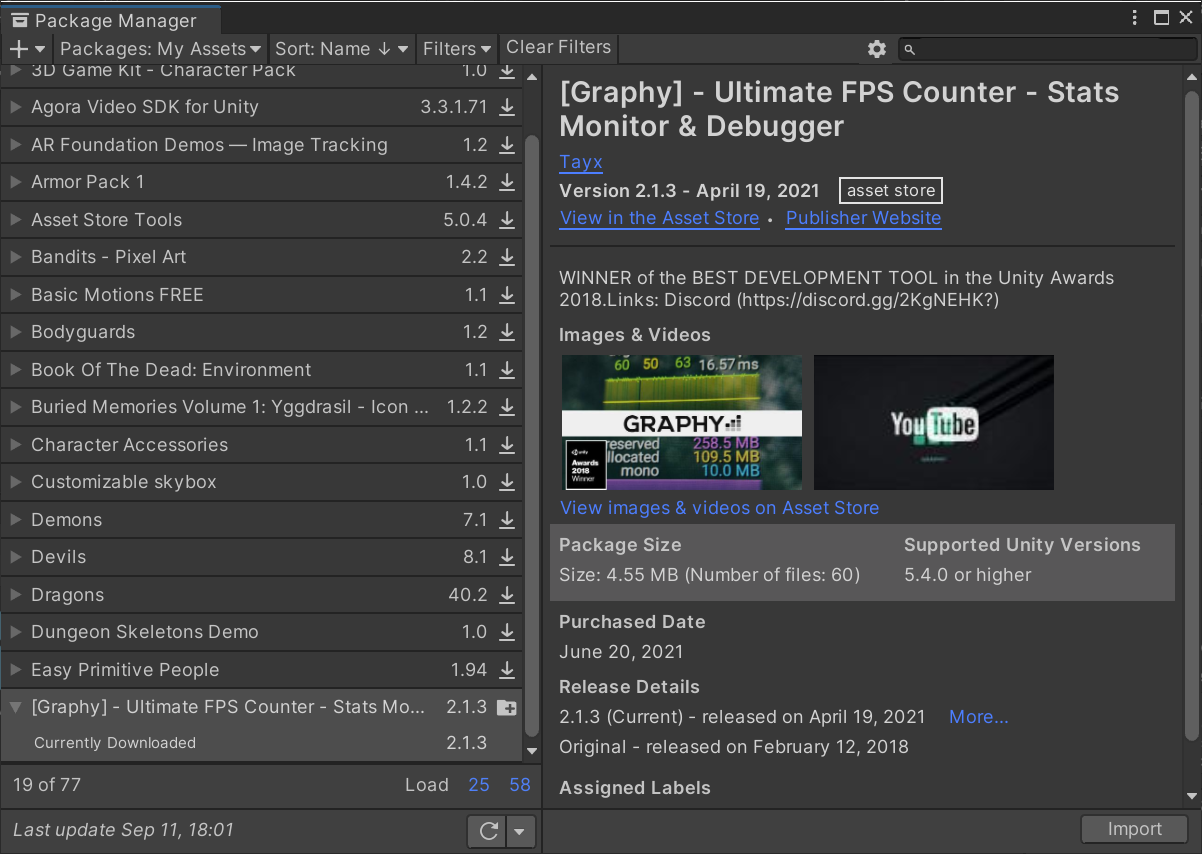
Task: Download Agora Video SDK for Unity package
Action: (x=507, y=107)
